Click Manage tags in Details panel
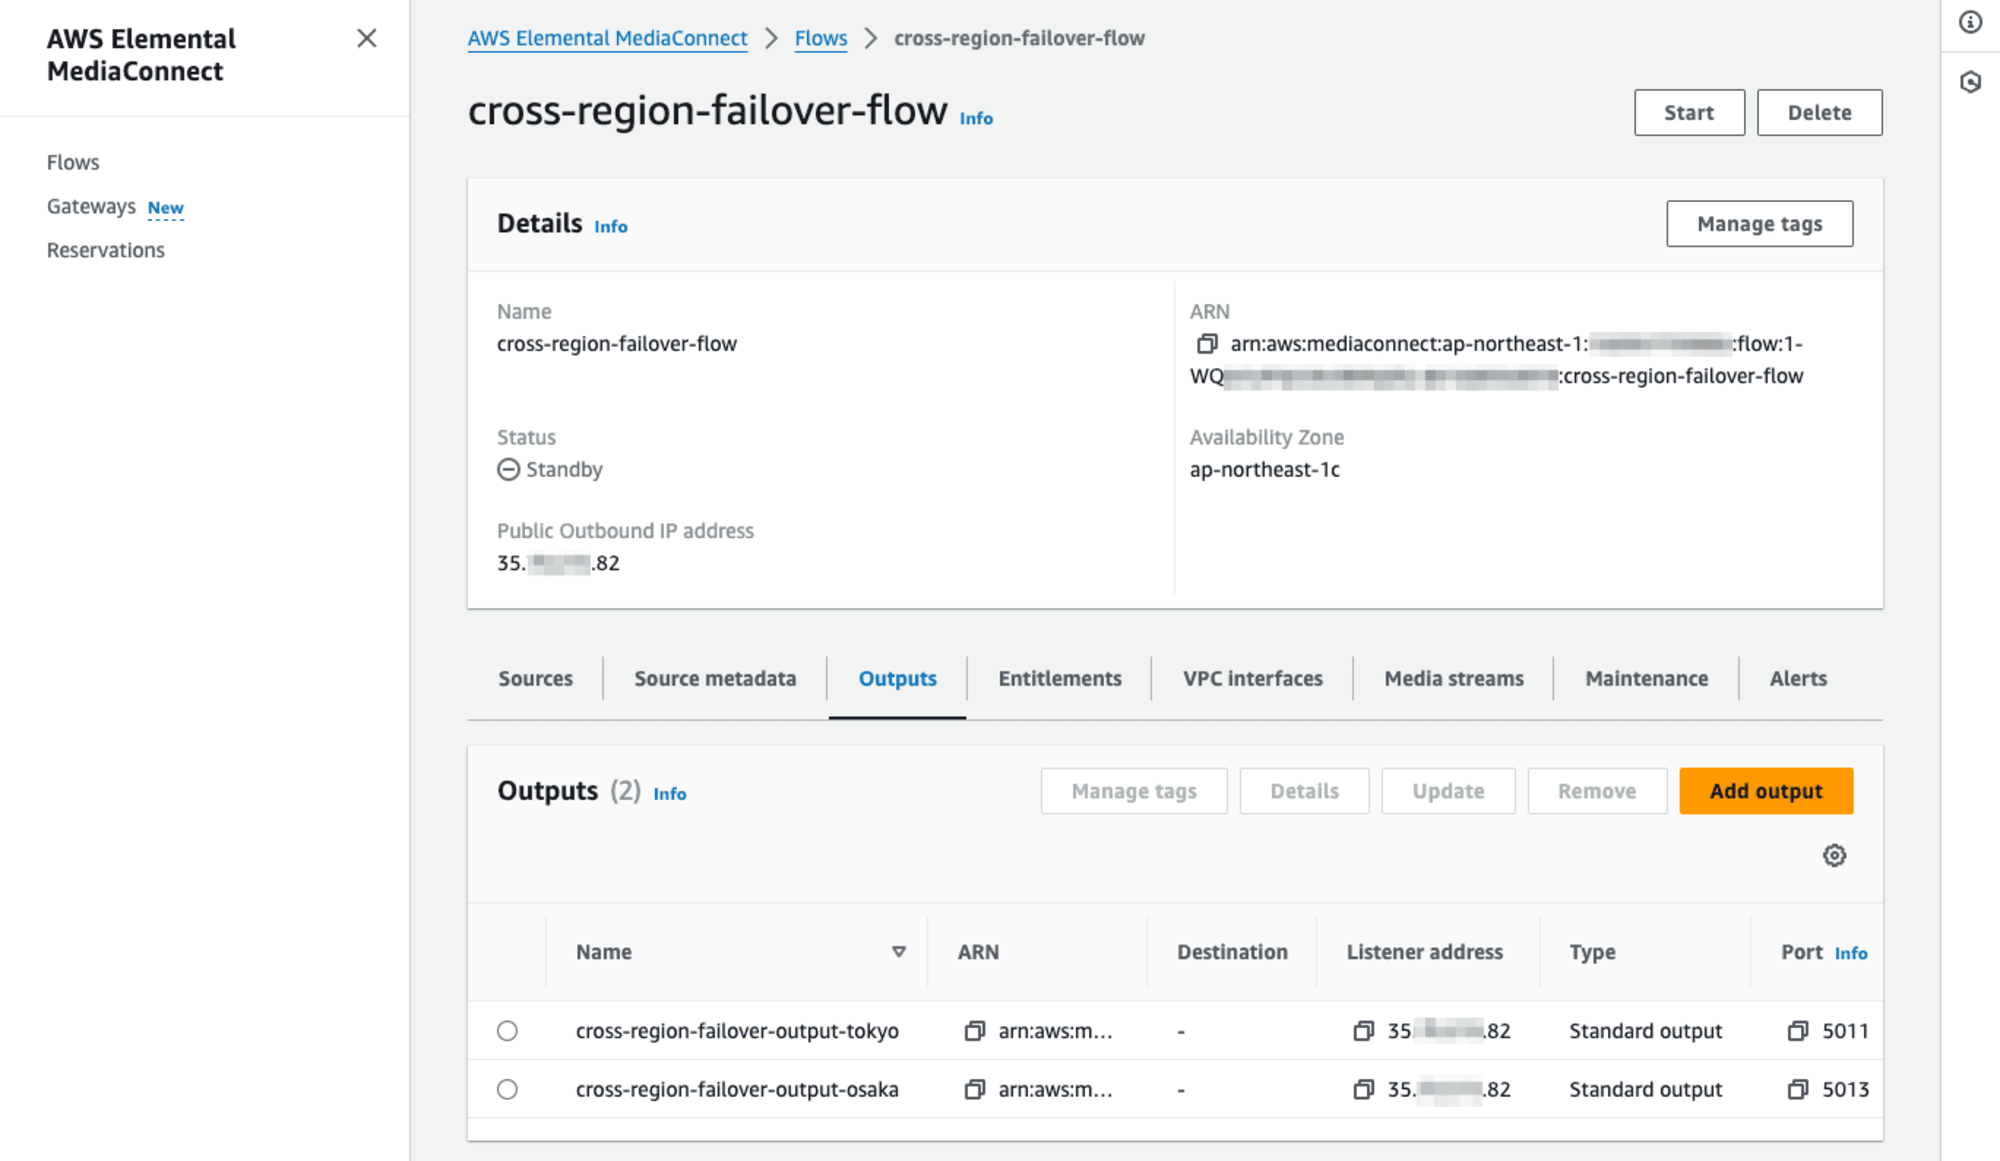 tap(1759, 224)
